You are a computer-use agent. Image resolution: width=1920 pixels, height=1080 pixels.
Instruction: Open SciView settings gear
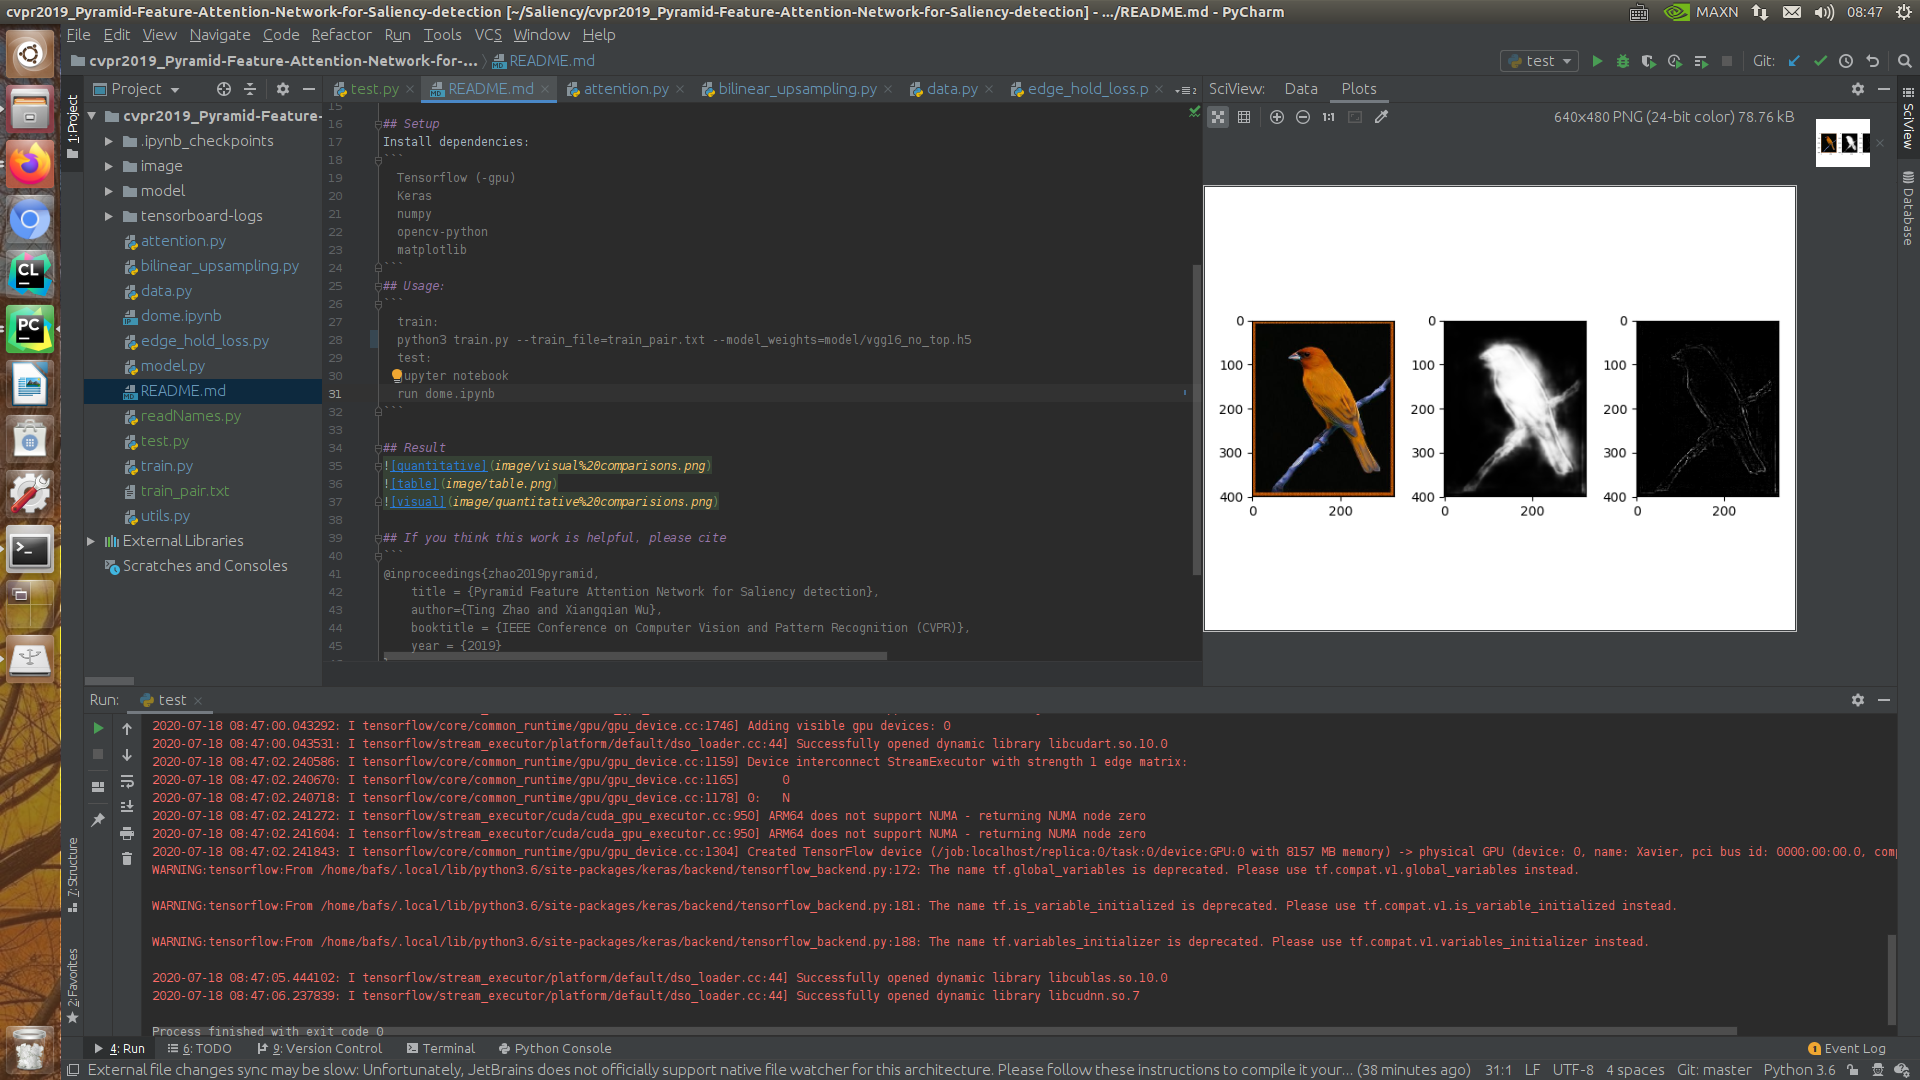click(x=1858, y=89)
